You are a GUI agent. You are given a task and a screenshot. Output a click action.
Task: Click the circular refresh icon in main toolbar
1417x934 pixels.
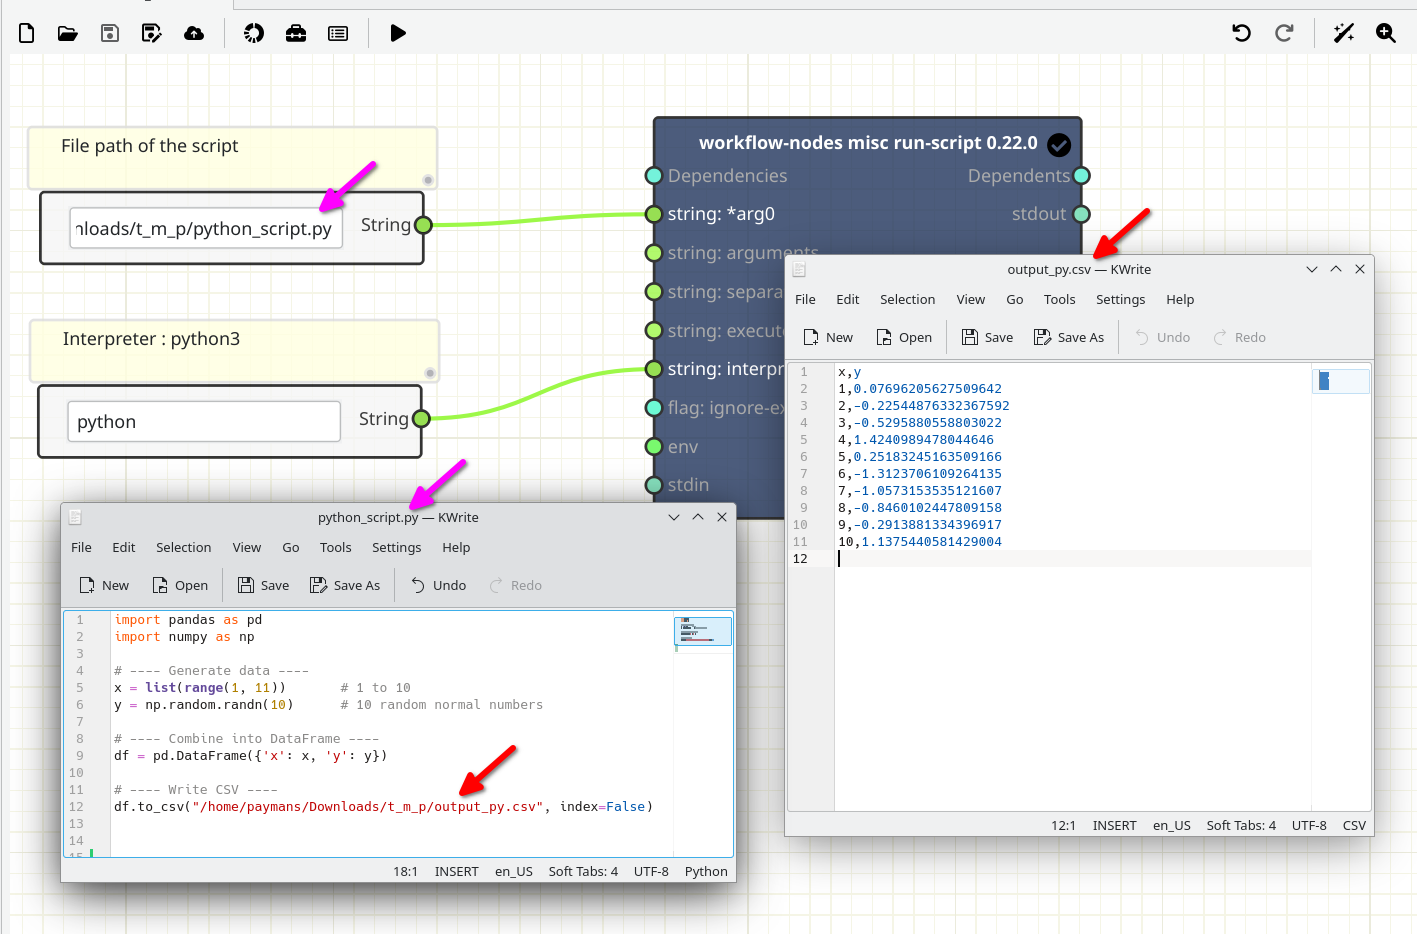point(254,33)
